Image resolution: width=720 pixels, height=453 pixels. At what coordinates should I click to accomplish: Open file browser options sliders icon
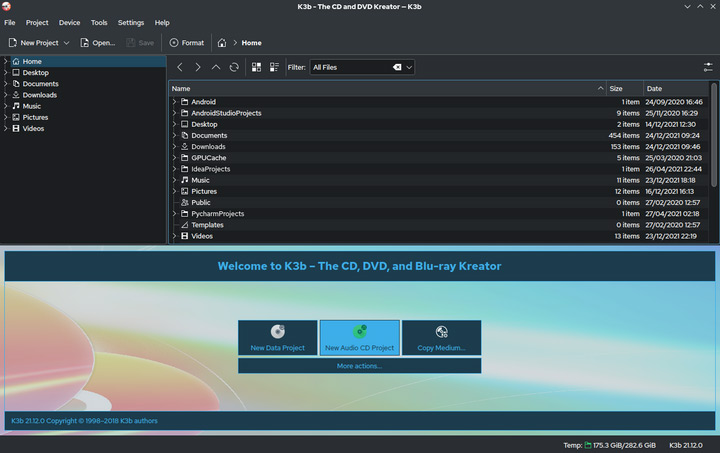708,67
